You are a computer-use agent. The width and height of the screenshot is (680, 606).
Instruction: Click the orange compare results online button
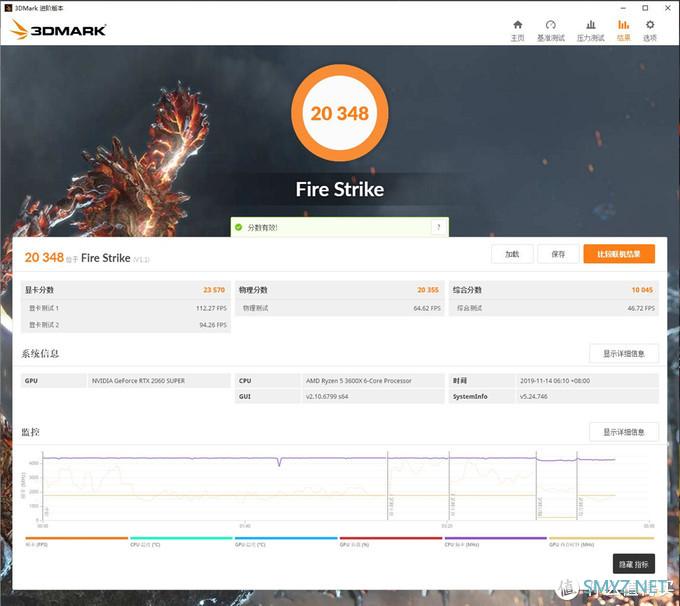(619, 254)
